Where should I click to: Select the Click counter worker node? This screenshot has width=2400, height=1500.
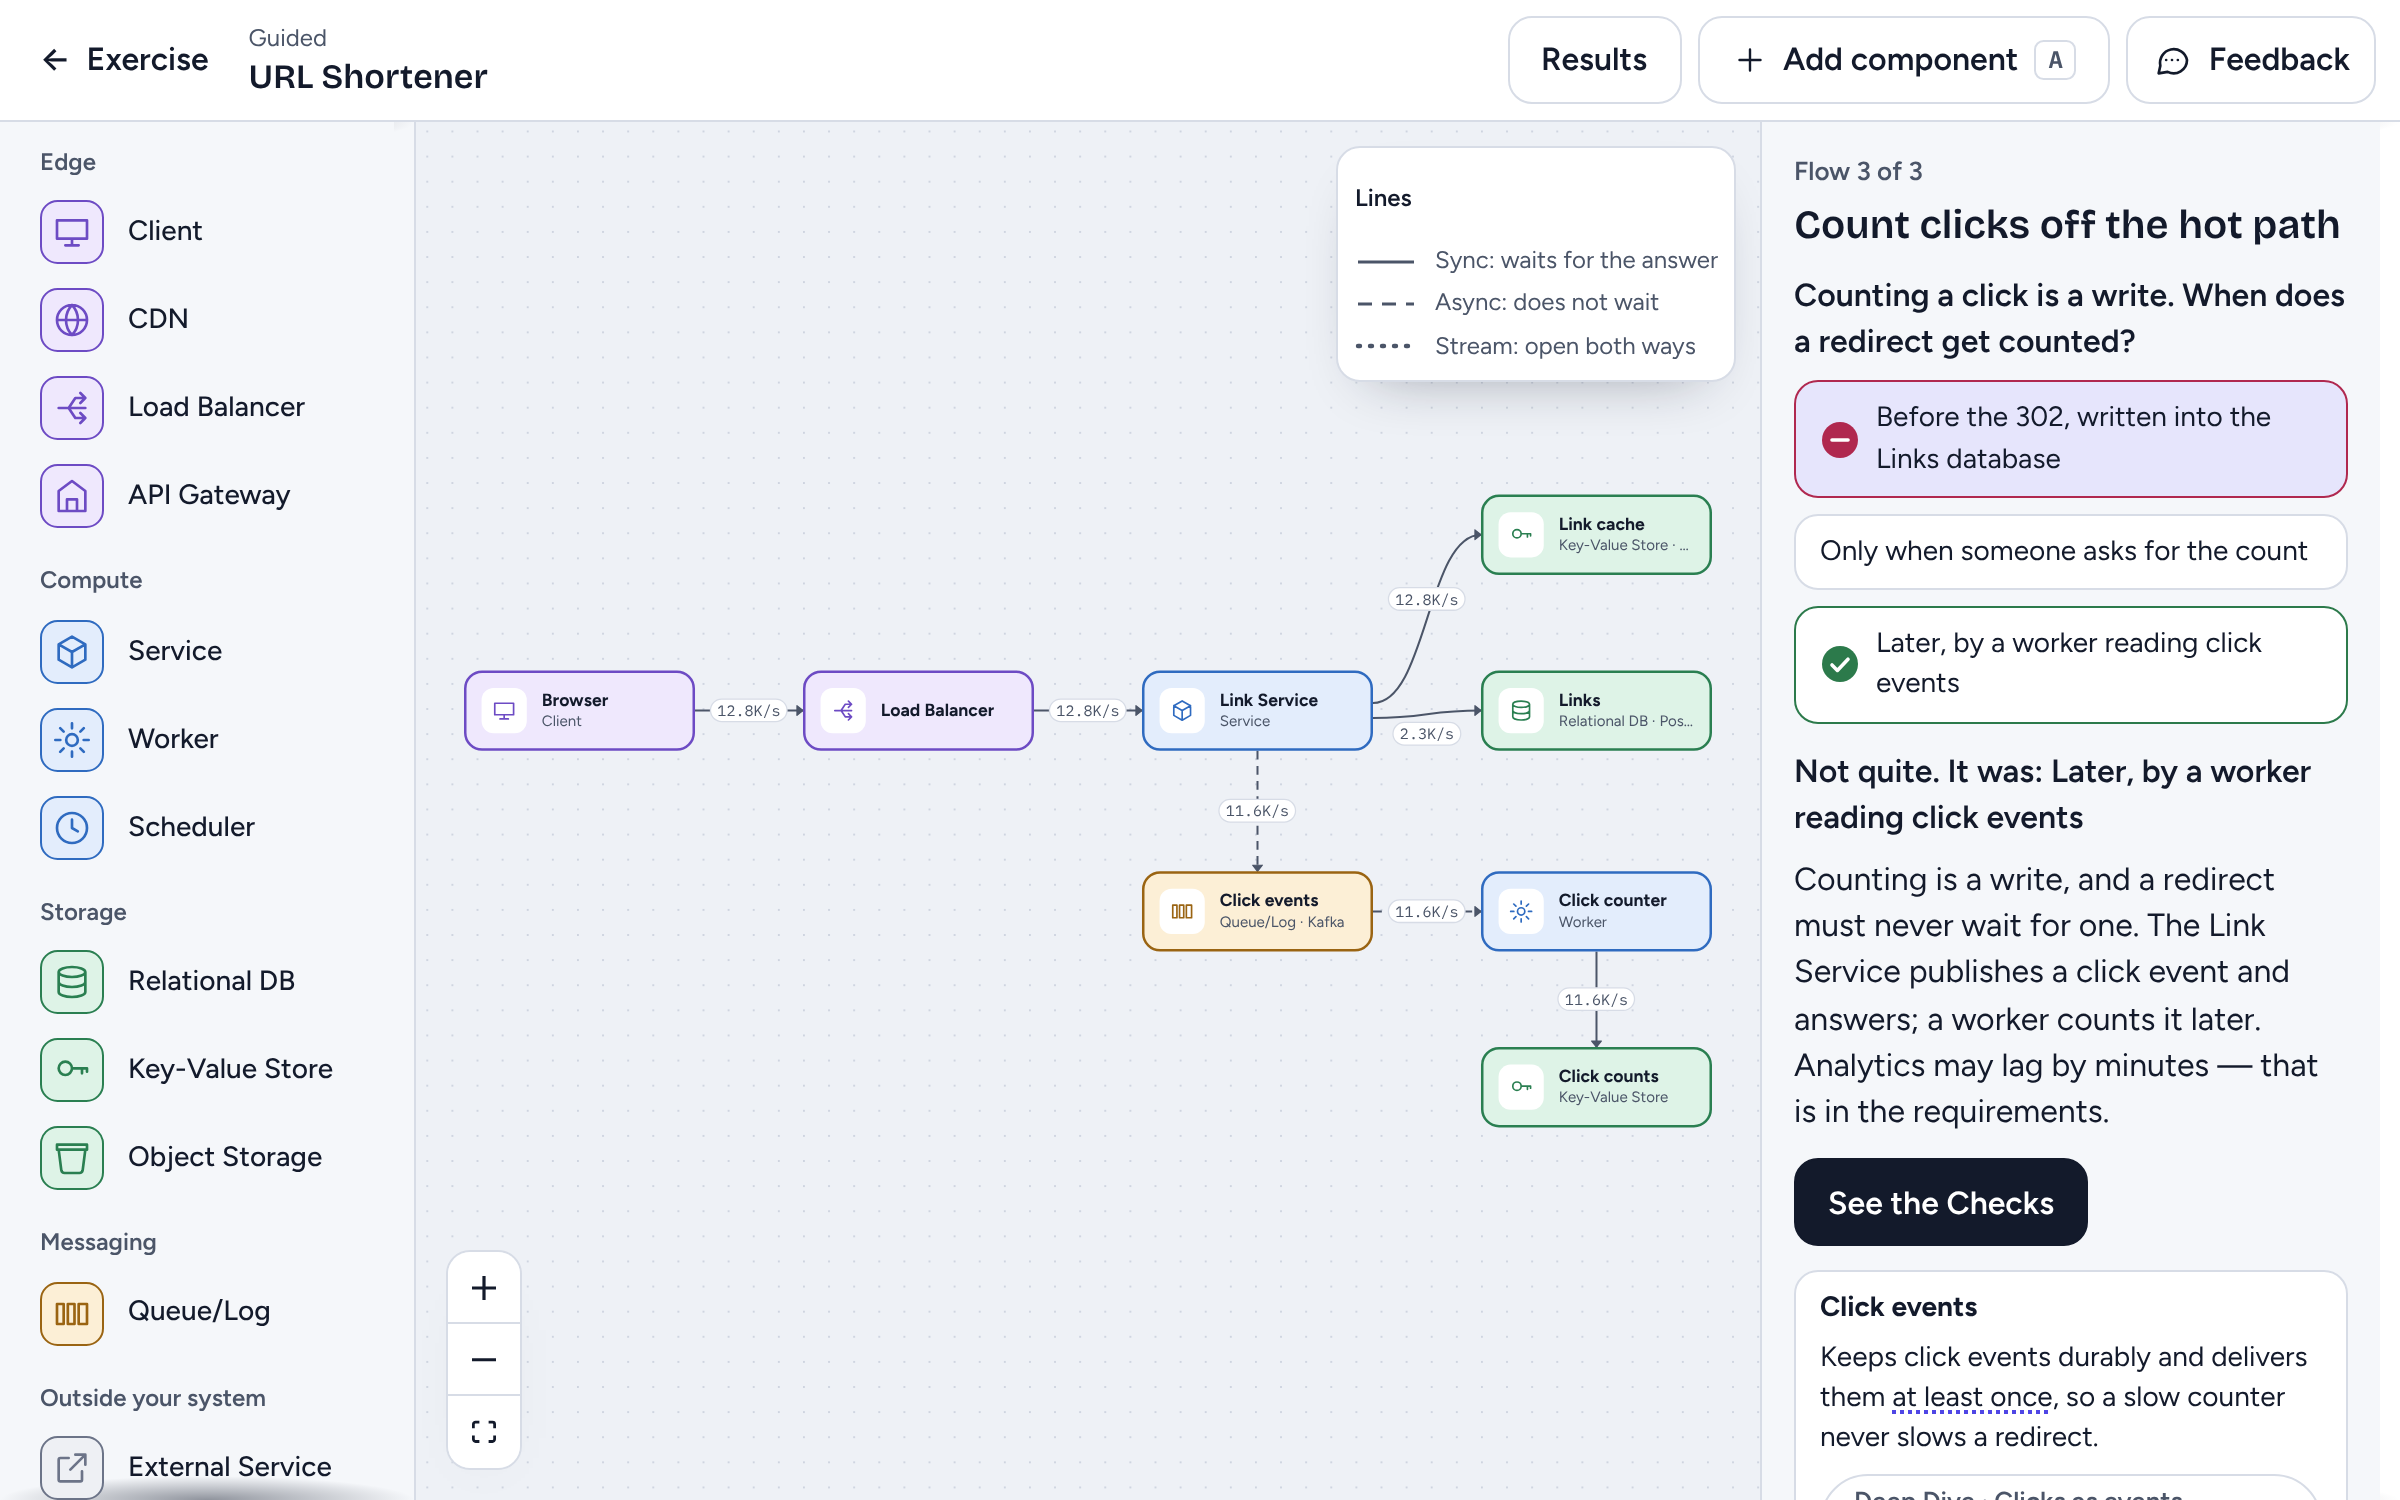[1596, 911]
